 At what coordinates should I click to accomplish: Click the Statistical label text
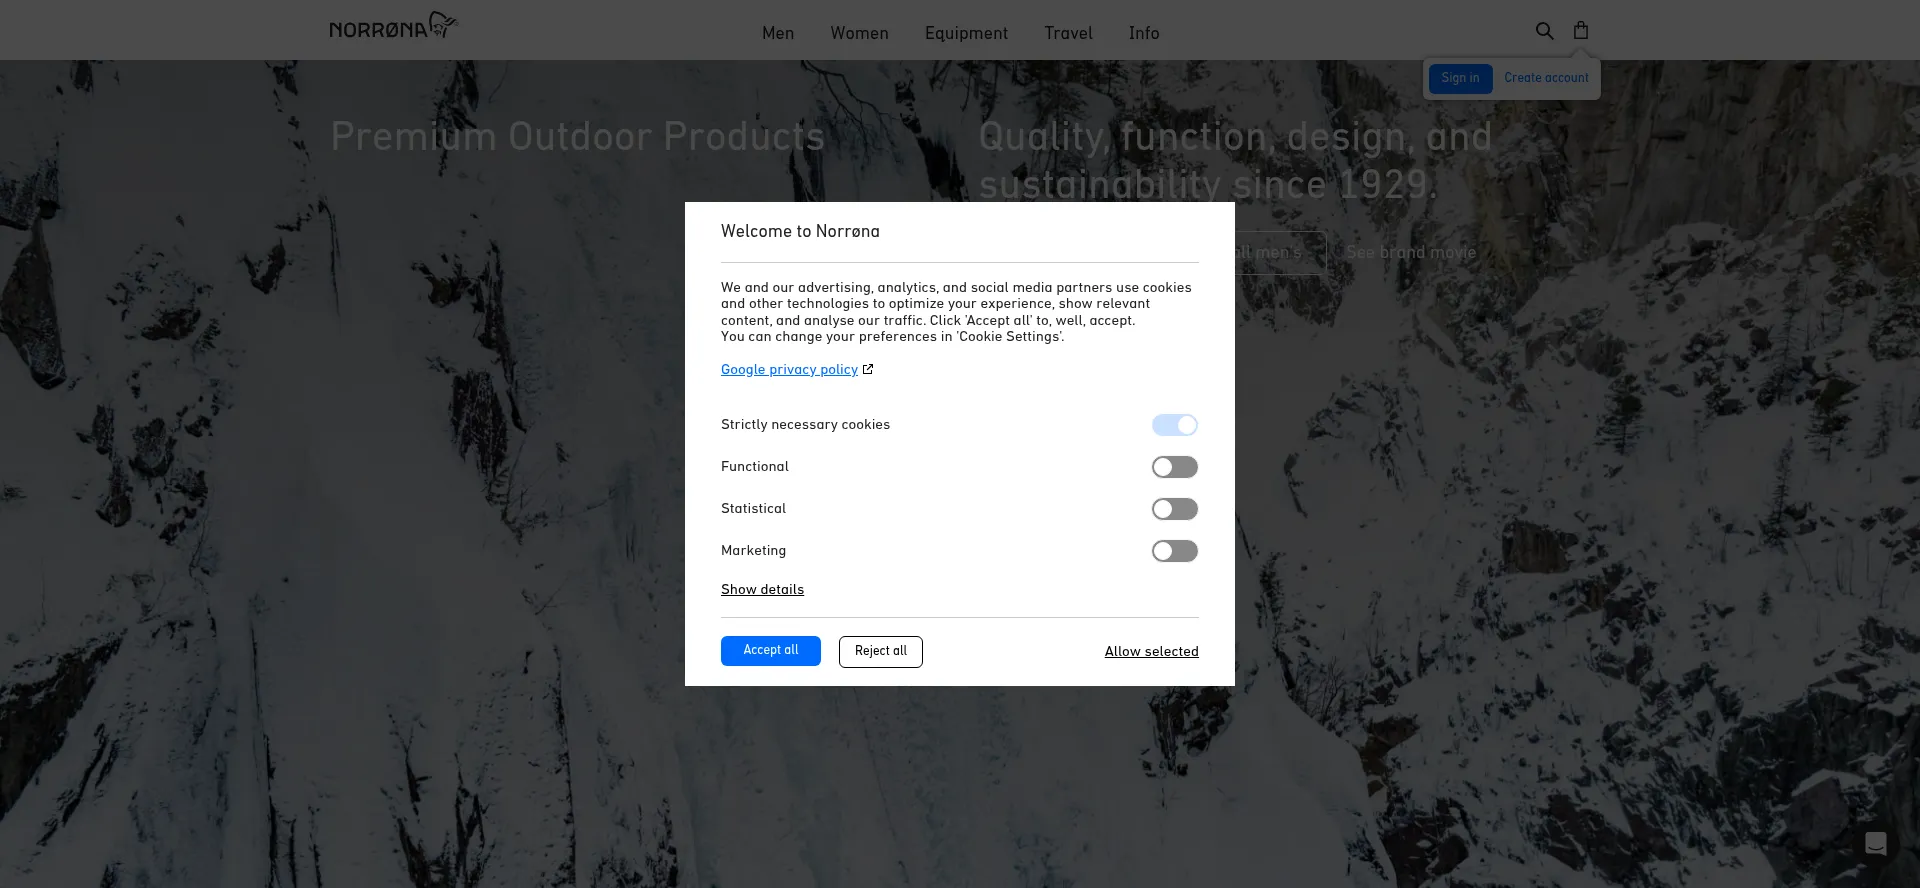(753, 509)
